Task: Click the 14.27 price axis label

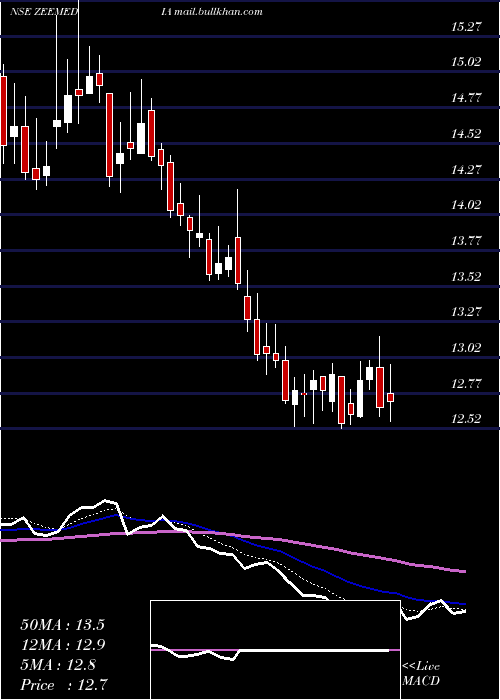Action: [467, 169]
